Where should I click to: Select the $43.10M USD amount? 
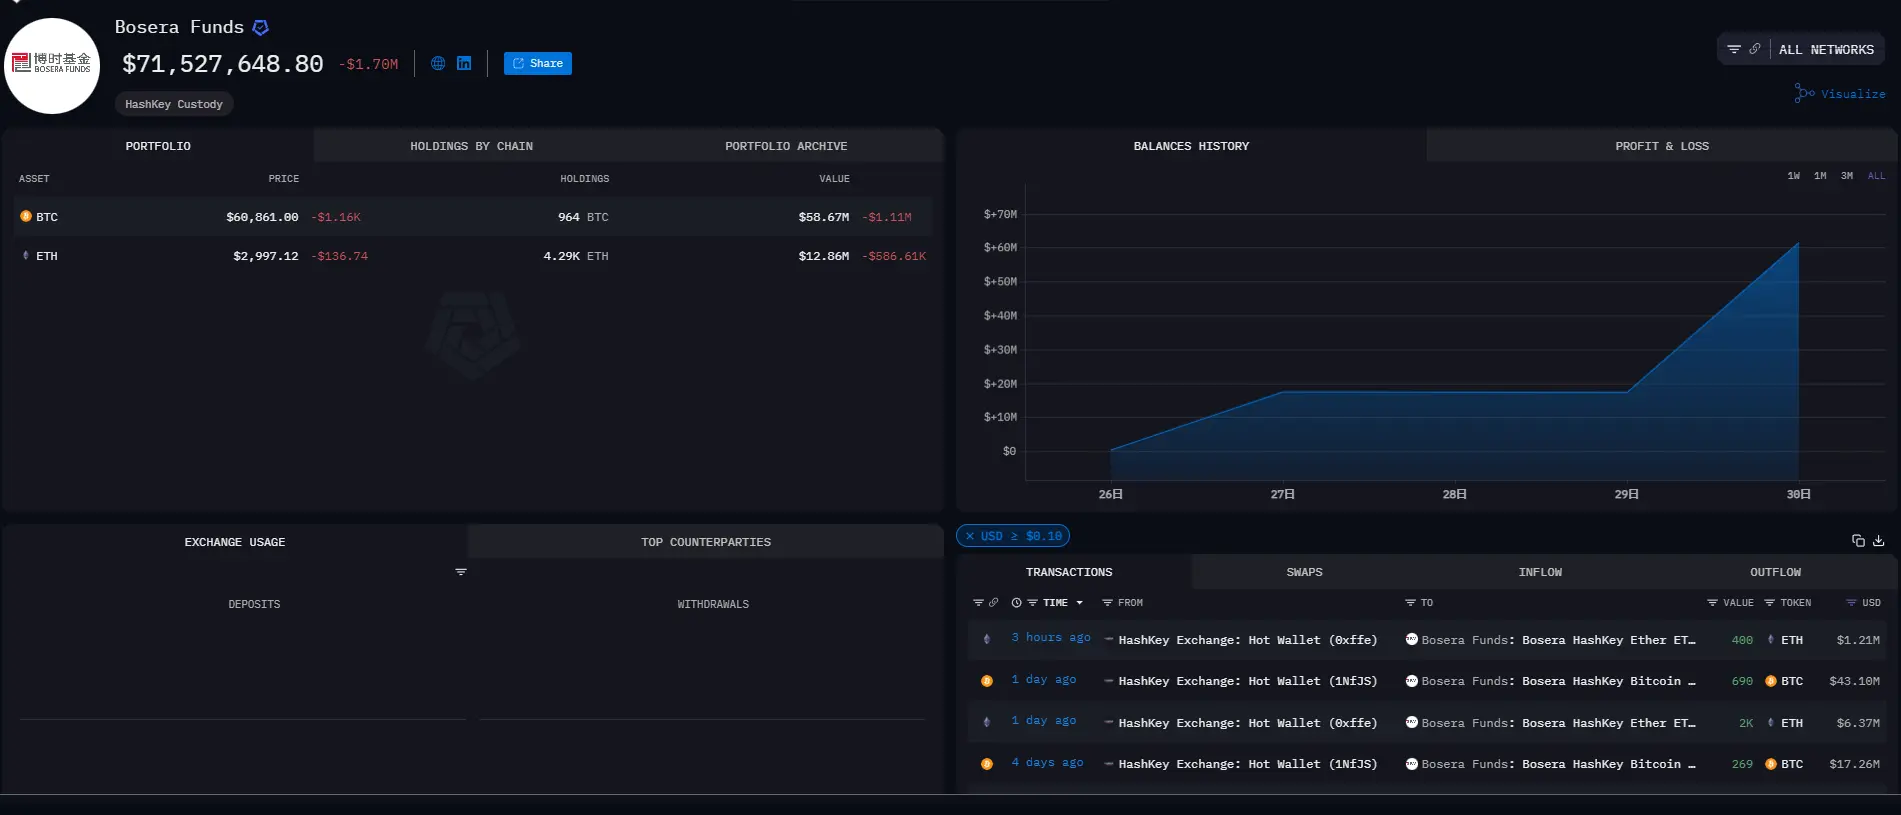point(1854,681)
